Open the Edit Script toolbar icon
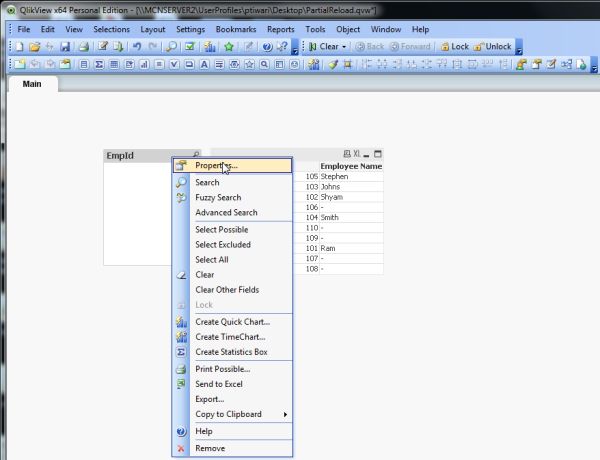600x460 pixels. pyautogui.click(x=103, y=47)
